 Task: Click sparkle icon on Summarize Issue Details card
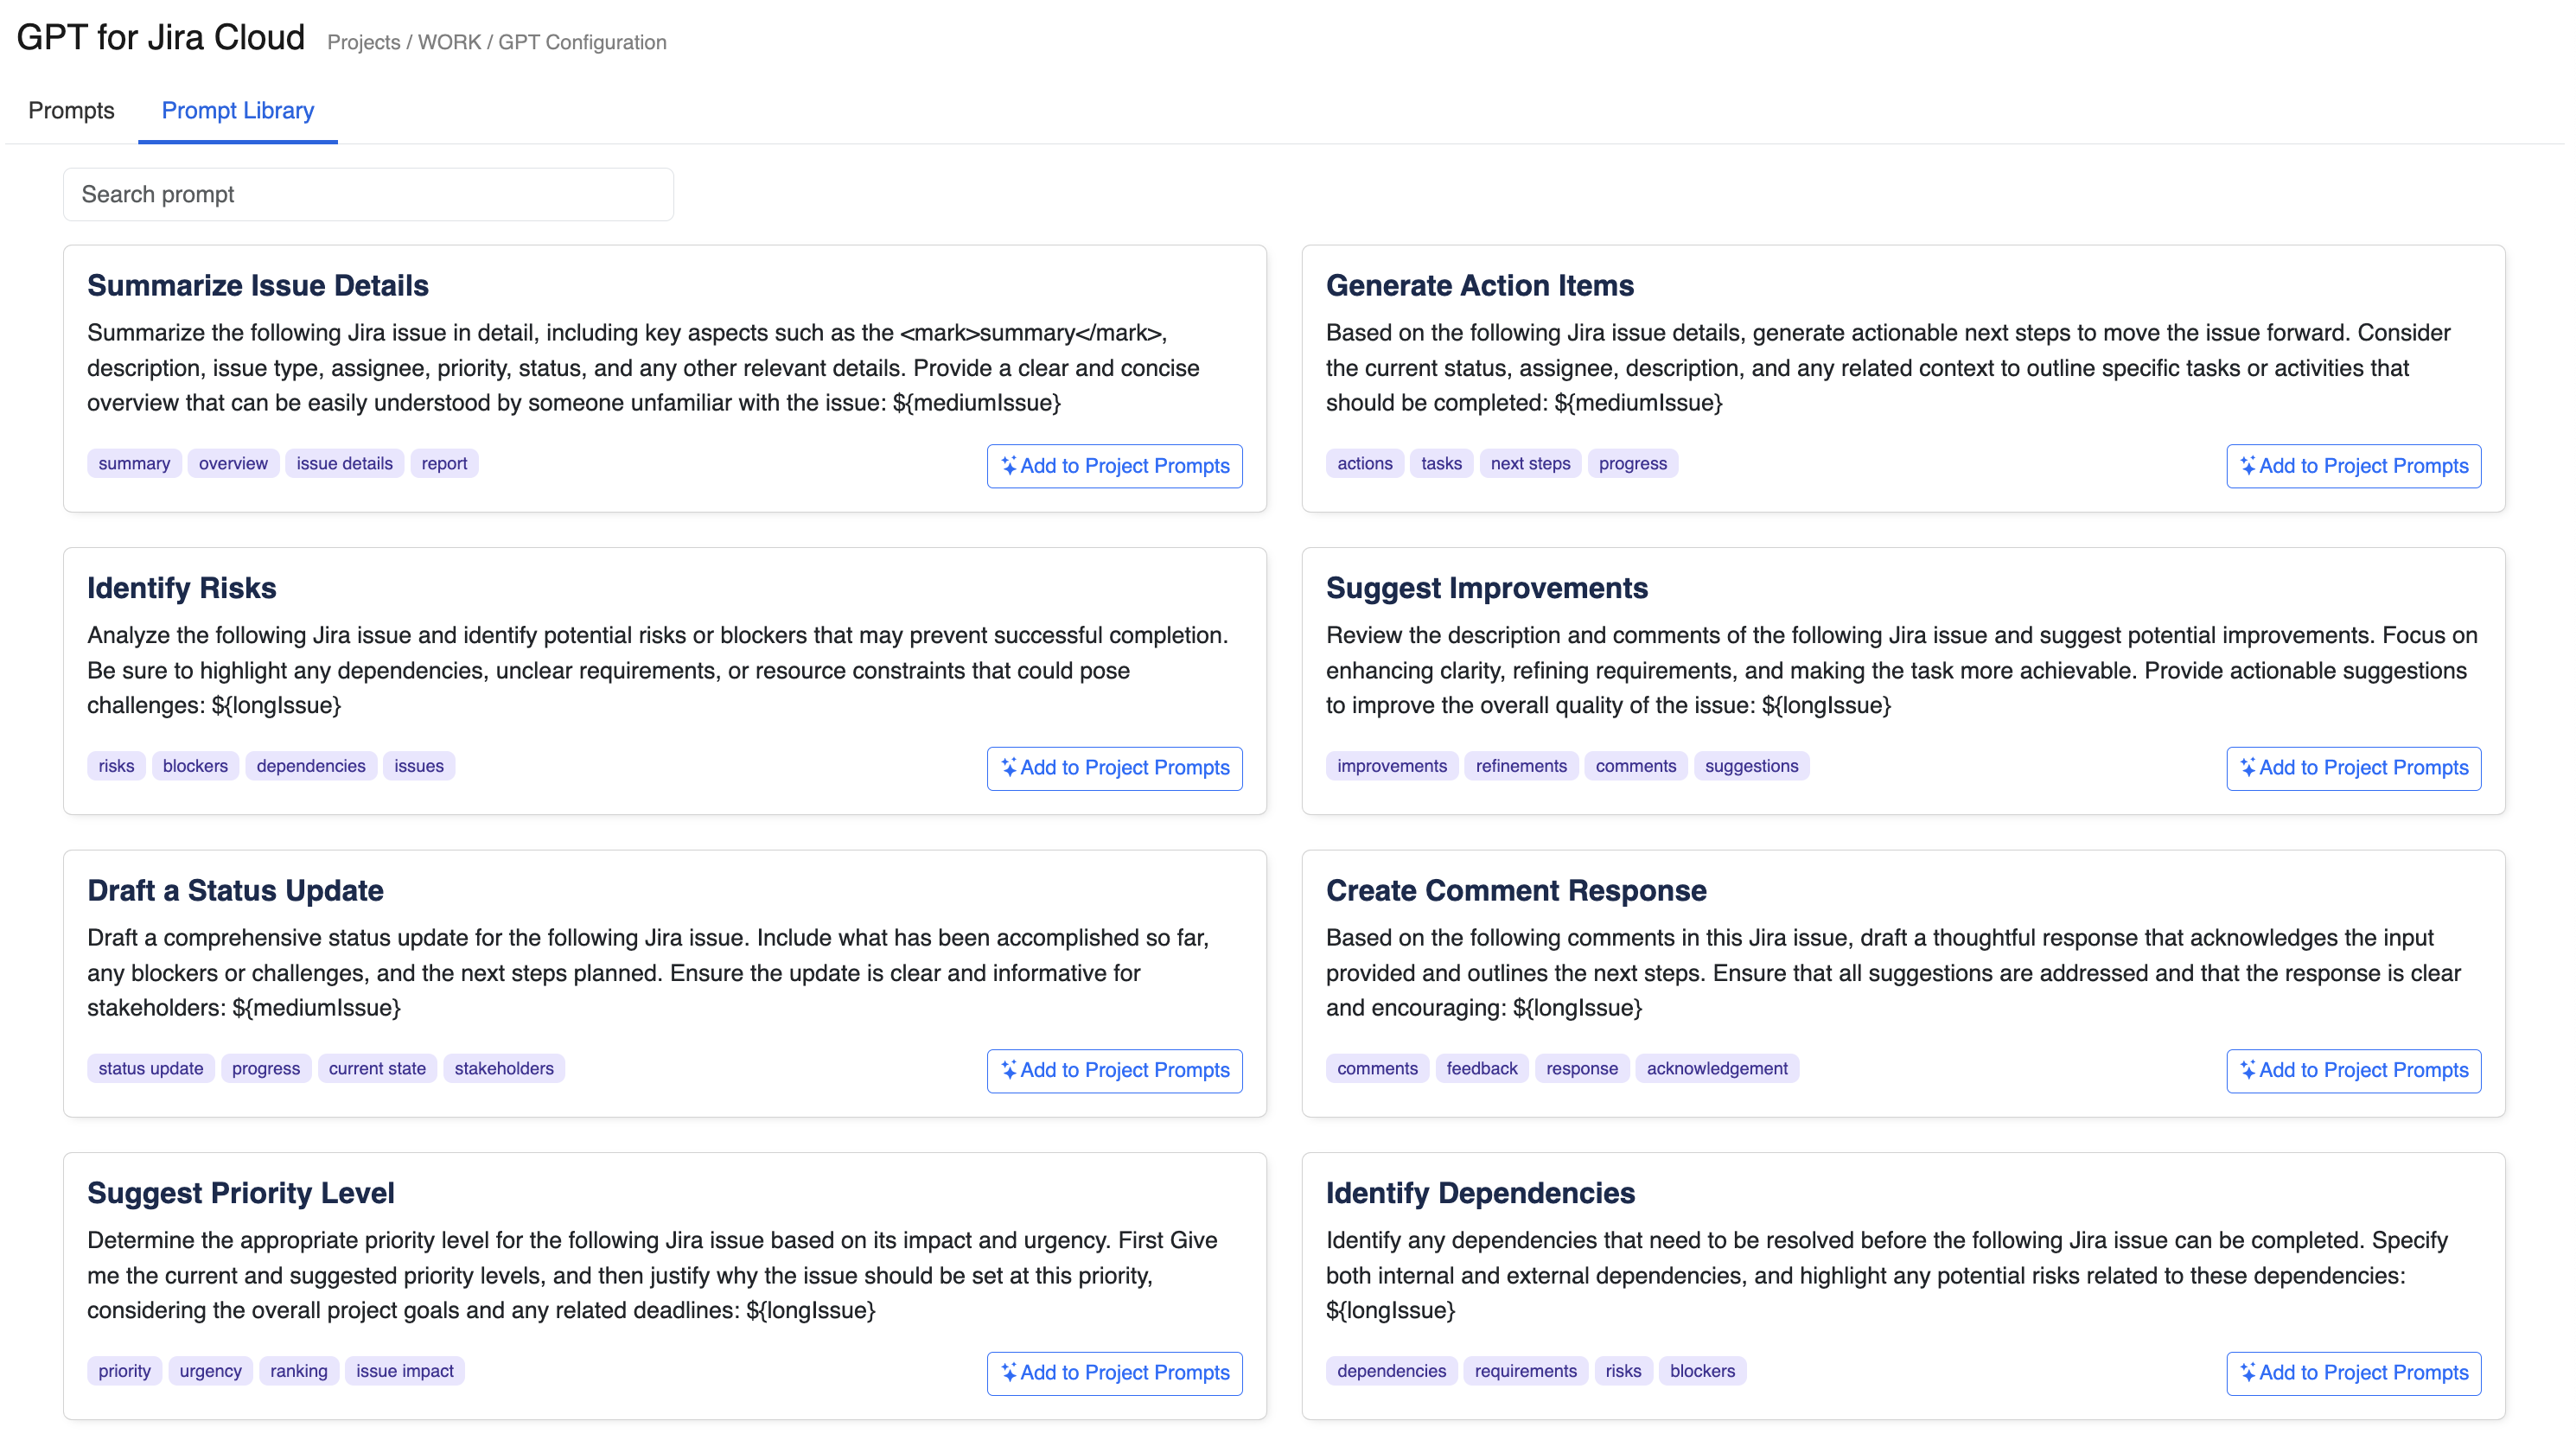pos(1008,465)
